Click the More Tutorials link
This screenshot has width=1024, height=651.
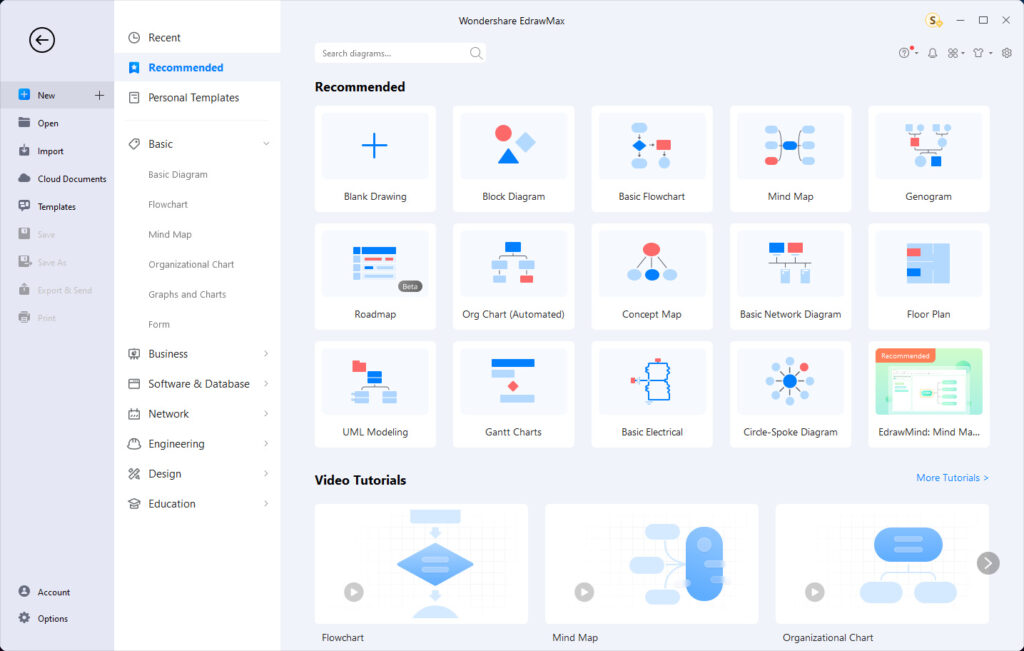(952, 478)
